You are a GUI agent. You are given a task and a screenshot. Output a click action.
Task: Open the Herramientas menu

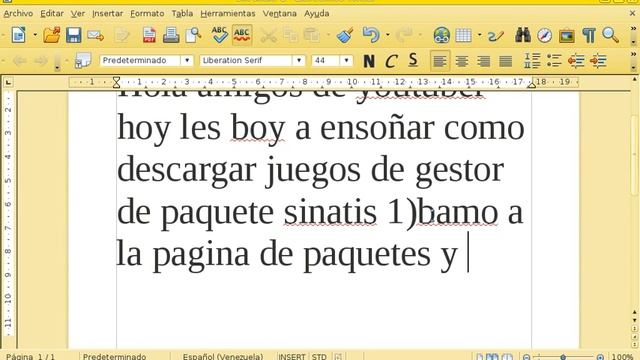click(228, 13)
